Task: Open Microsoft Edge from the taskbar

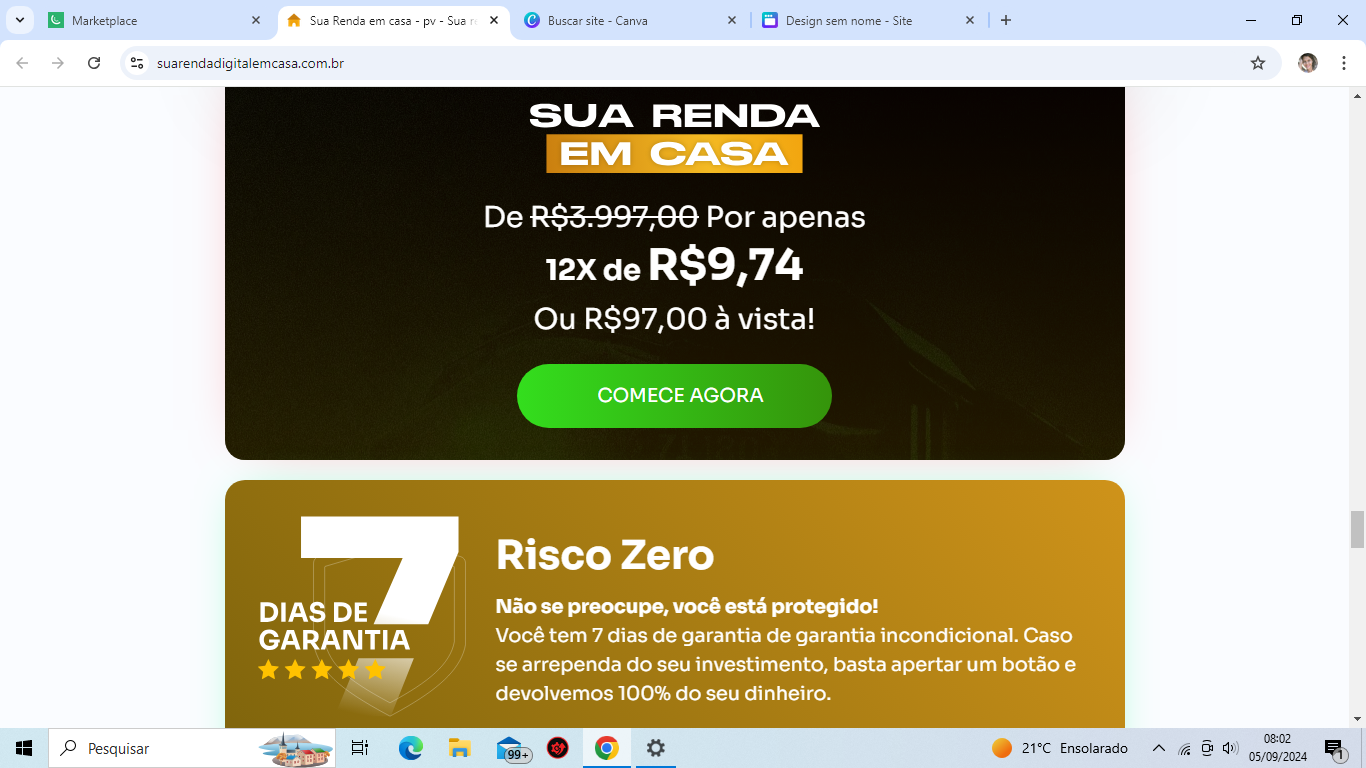Action: click(410, 748)
